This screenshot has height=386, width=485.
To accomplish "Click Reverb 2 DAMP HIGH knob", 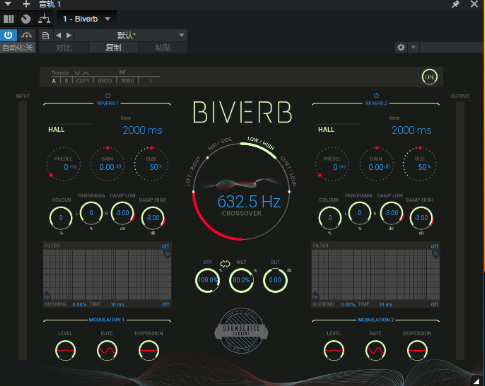I will [x=421, y=218].
